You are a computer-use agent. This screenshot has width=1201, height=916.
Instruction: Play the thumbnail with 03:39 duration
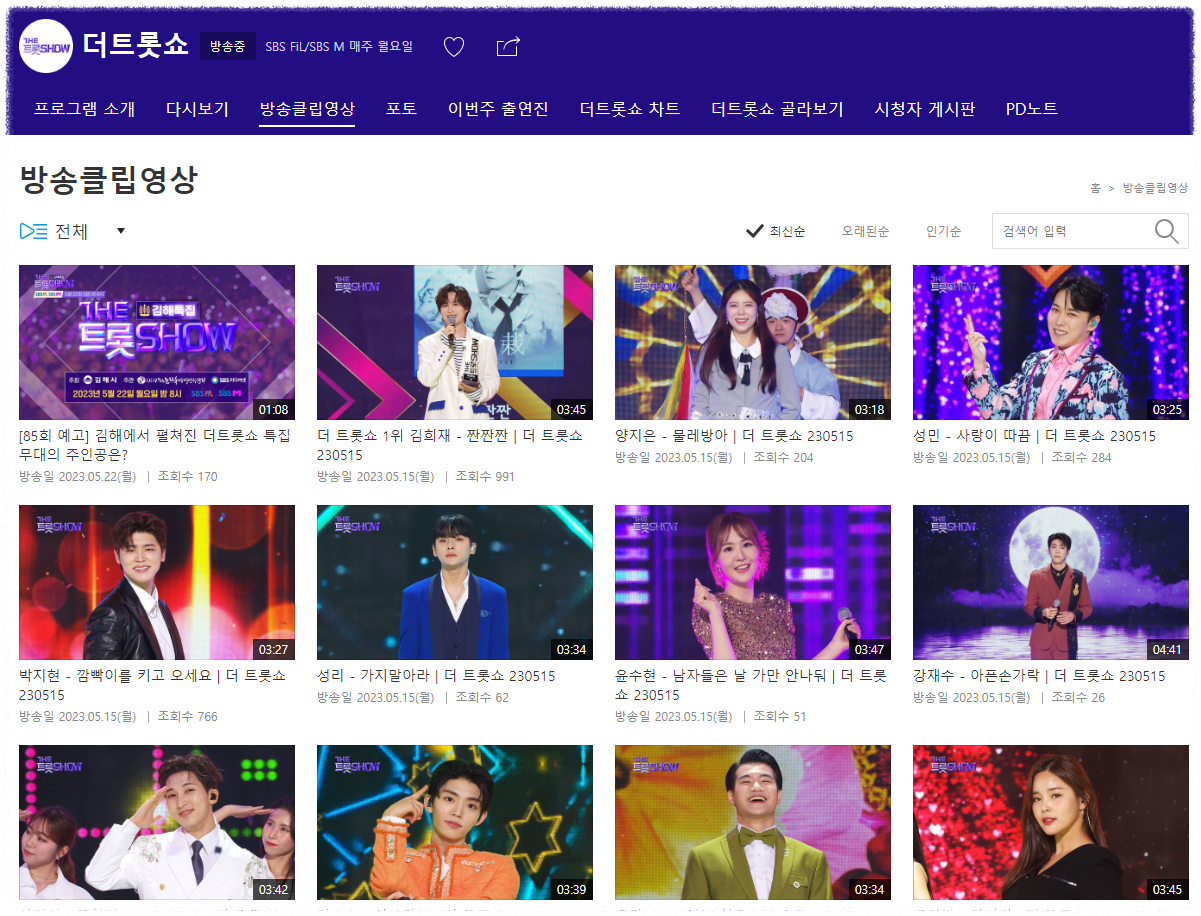455,822
